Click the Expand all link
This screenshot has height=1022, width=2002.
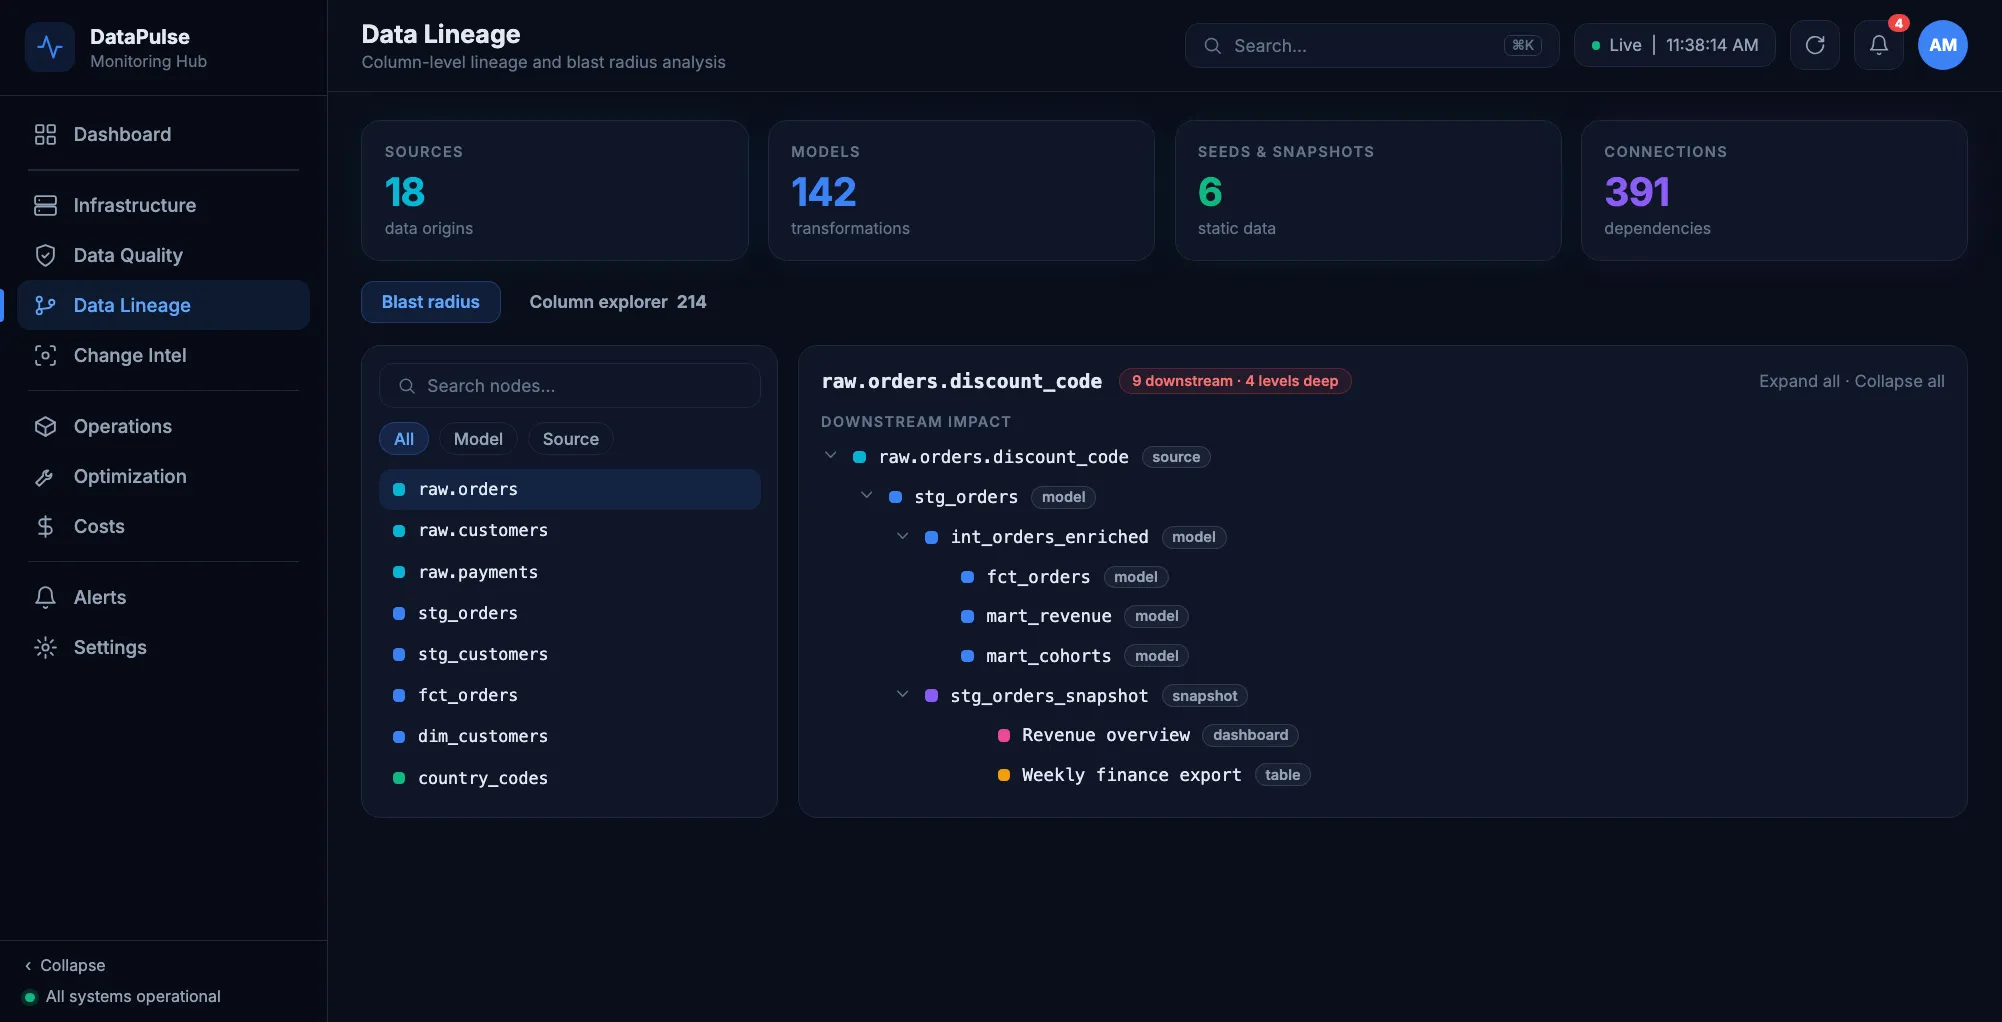[x=1799, y=381]
